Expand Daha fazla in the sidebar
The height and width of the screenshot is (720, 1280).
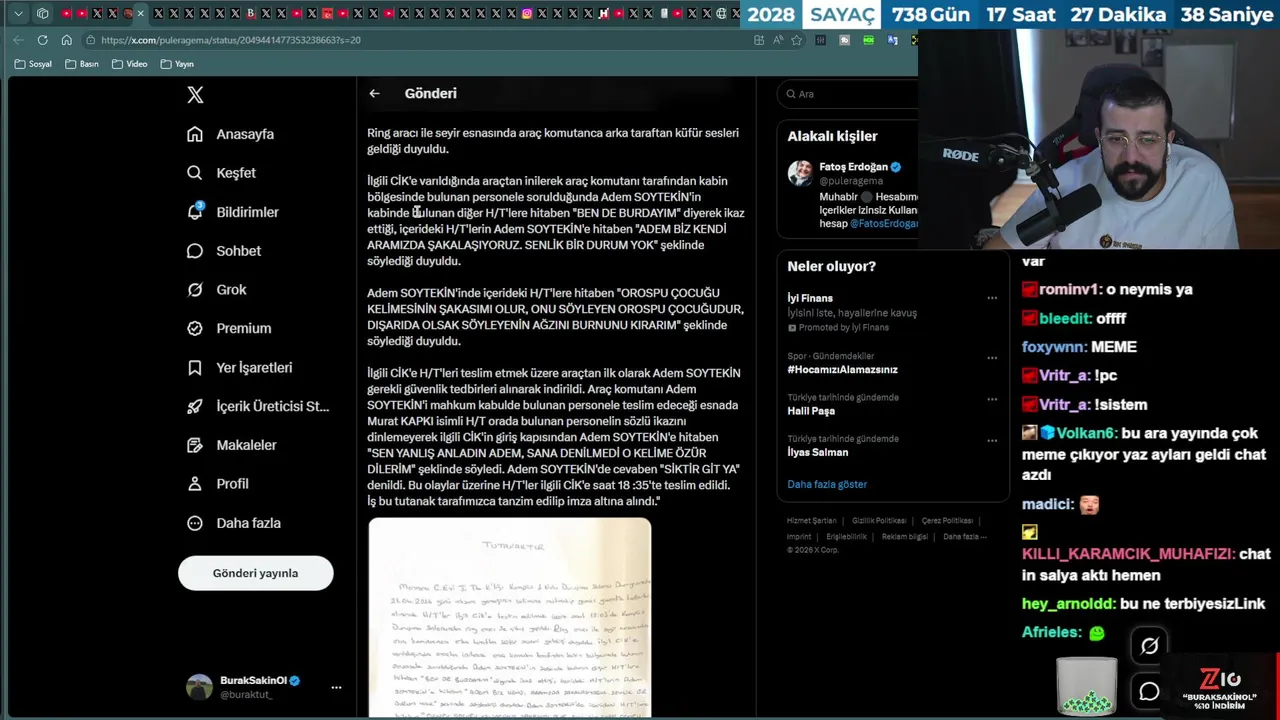[233, 523]
